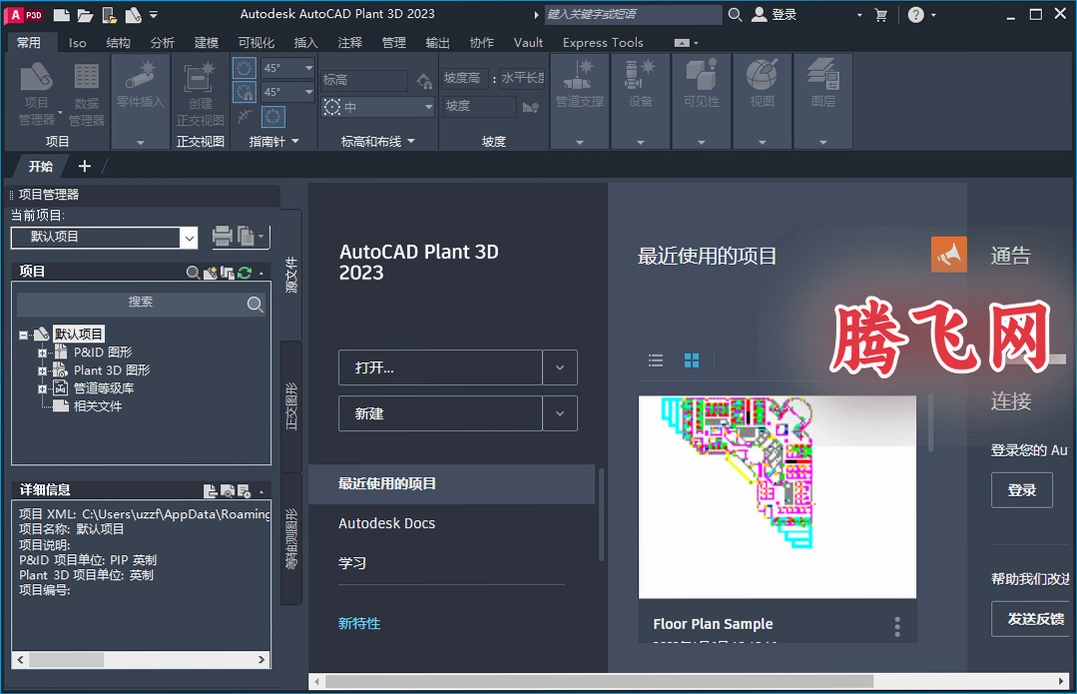
Task: Switch to the 正交图形 vertical tab
Action: [292, 406]
